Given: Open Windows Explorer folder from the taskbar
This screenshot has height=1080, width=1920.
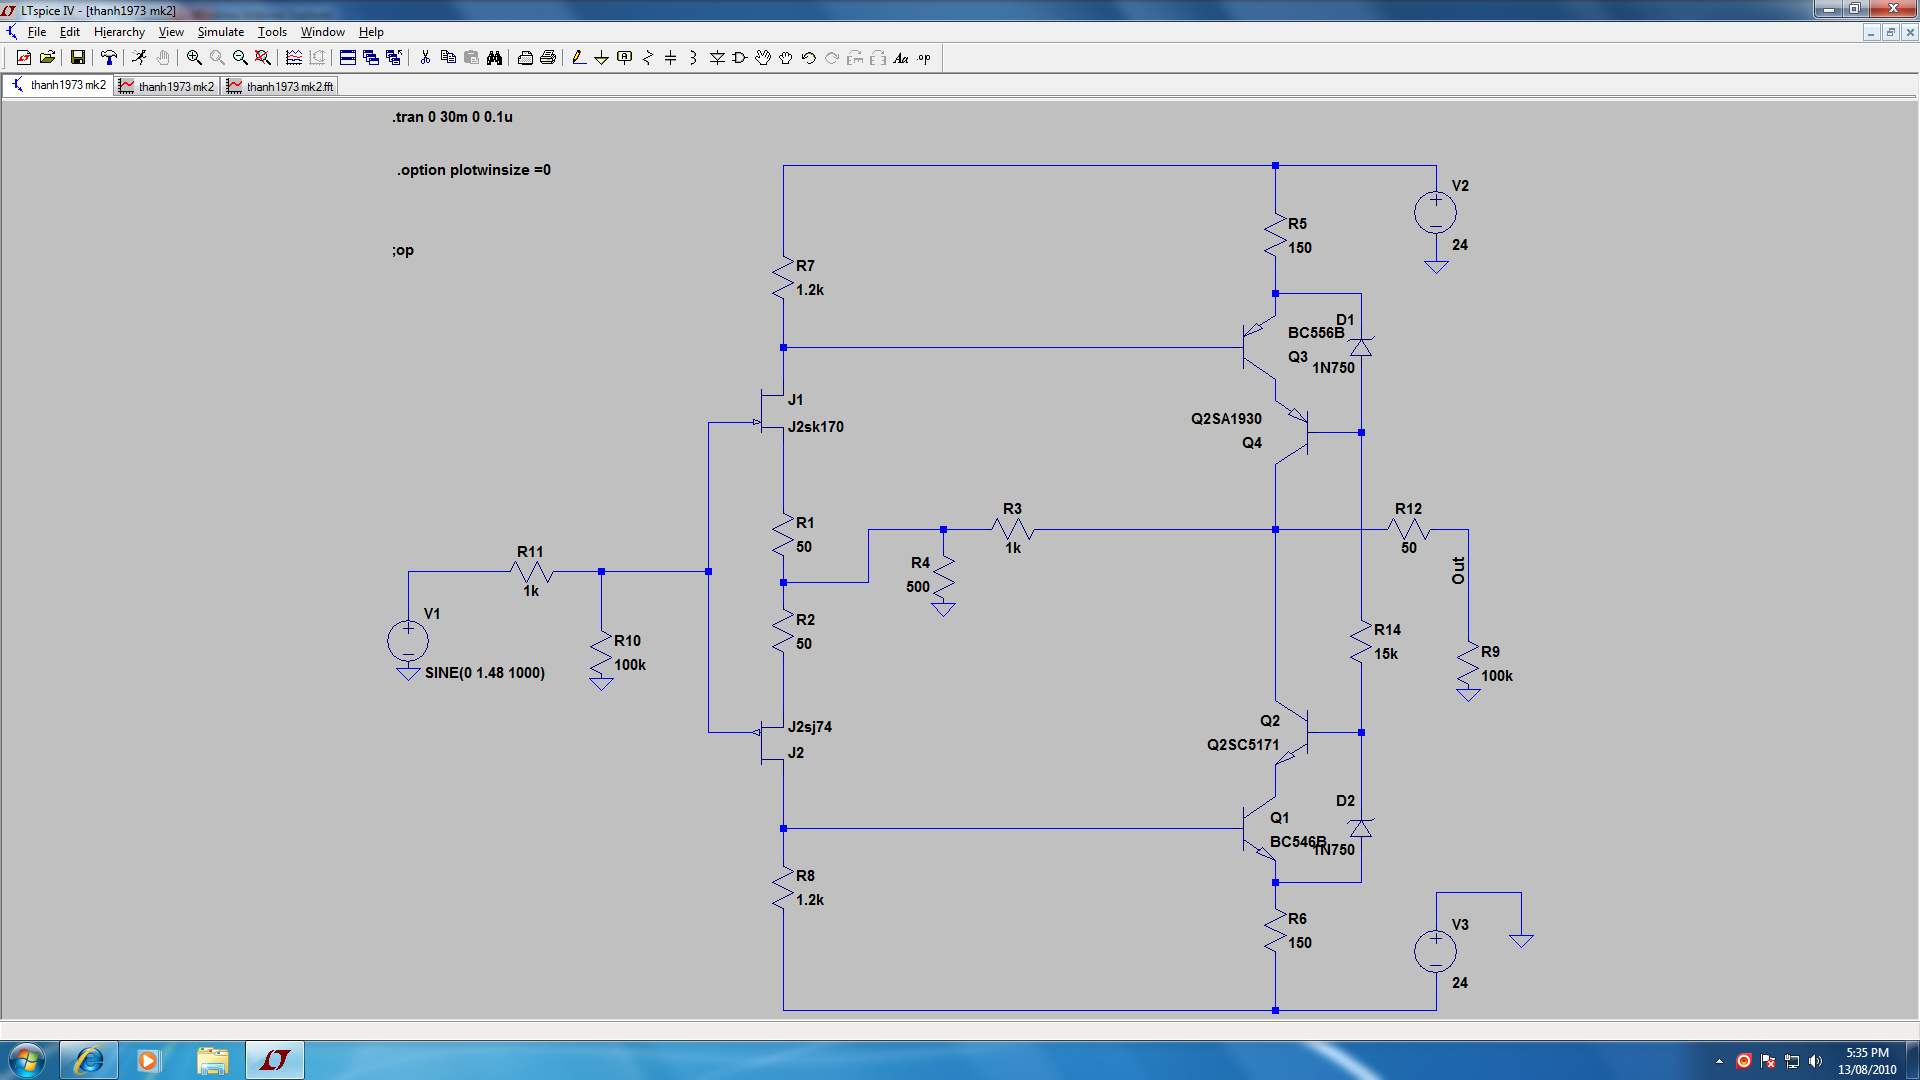Looking at the screenshot, I should click(x=212, y=1060).
